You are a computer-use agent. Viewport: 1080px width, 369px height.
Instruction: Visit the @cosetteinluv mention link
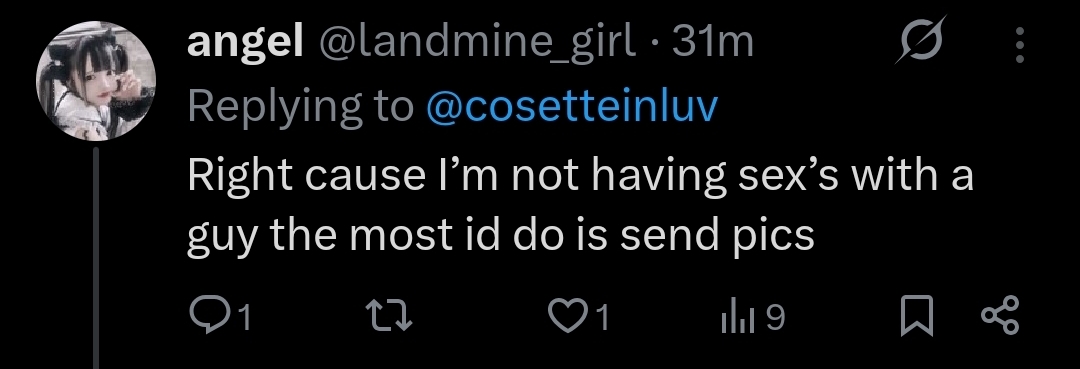[572, 106]
